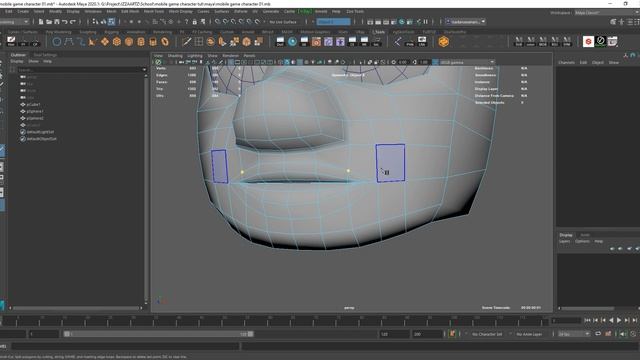640x360 pixels.
Task: Click the time slider track
Action: (x=275, y=320)
